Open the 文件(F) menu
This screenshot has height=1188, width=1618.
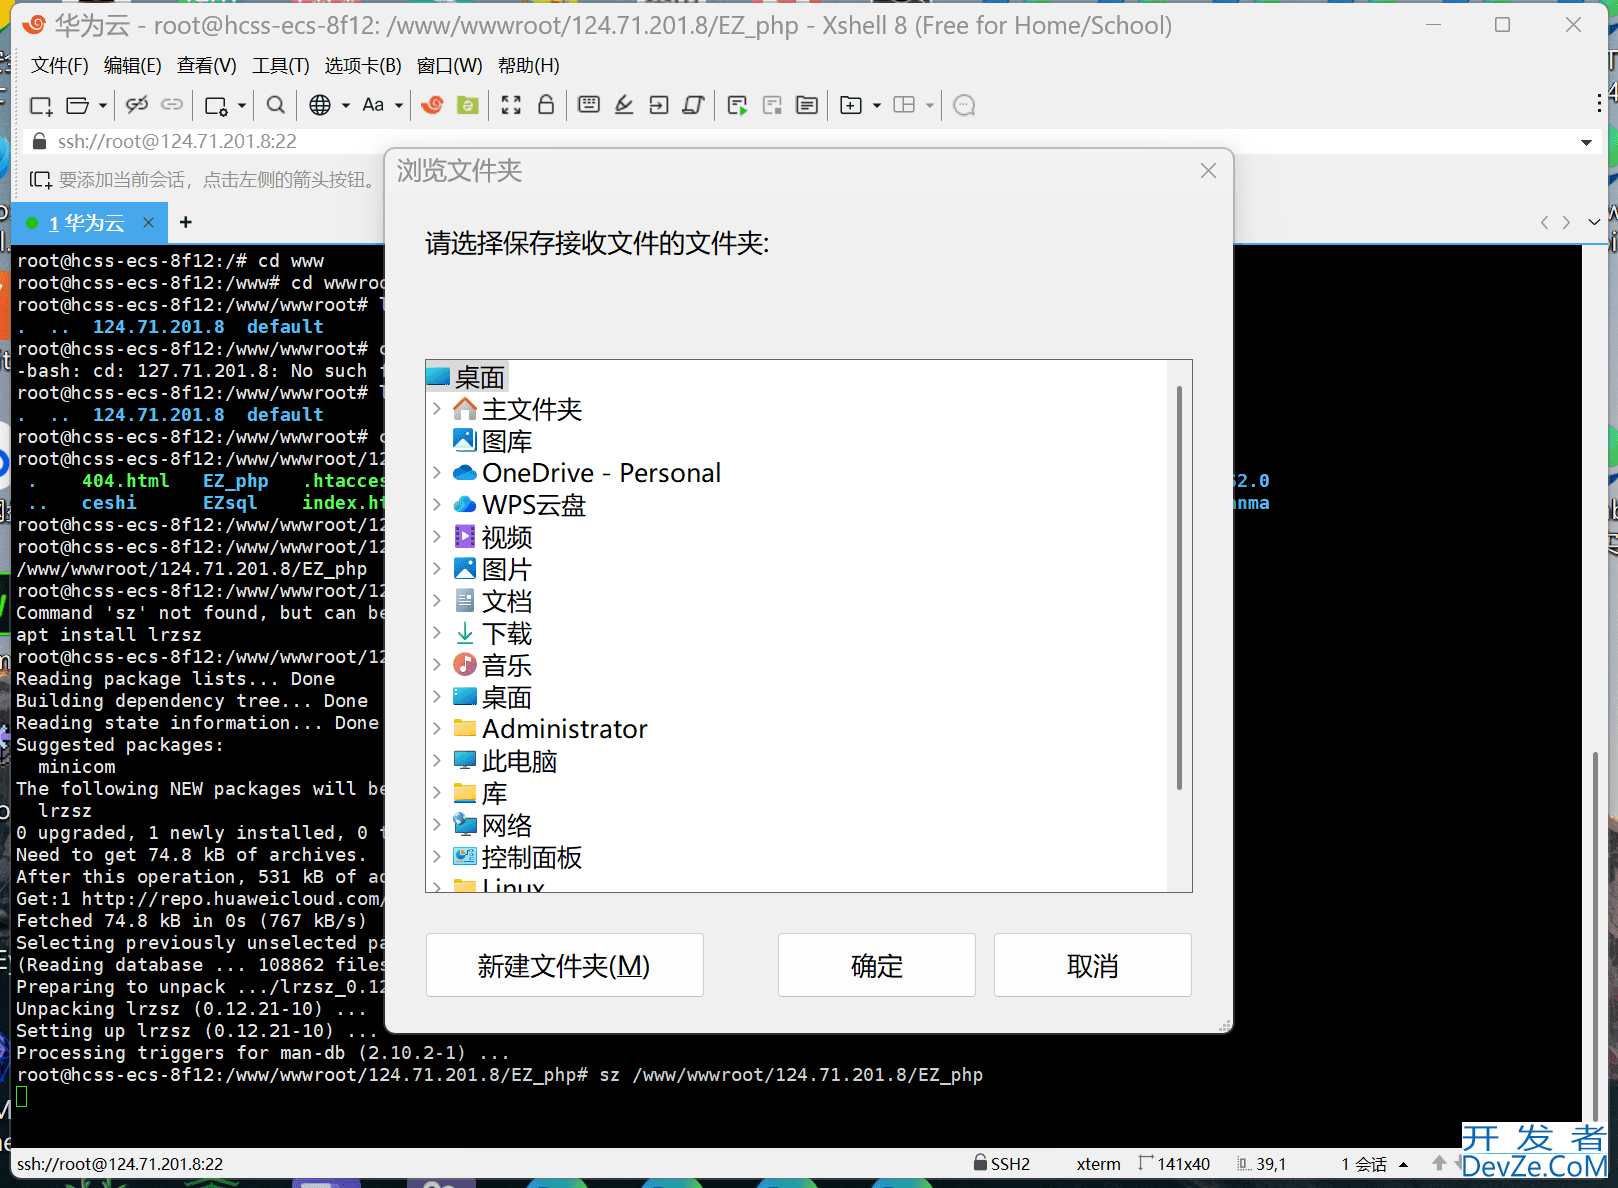coord(60,66)
